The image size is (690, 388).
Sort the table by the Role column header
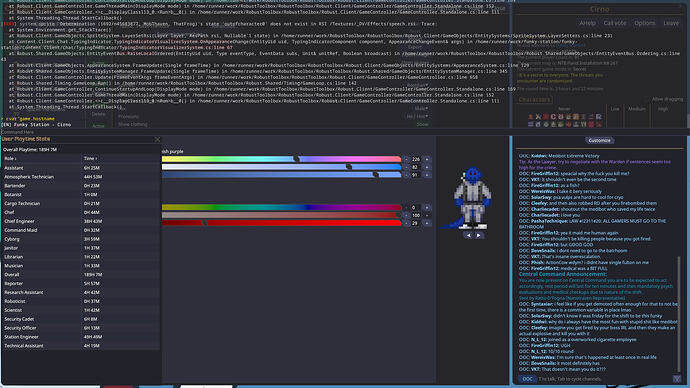pyautogui.click(x=42, y=158)
